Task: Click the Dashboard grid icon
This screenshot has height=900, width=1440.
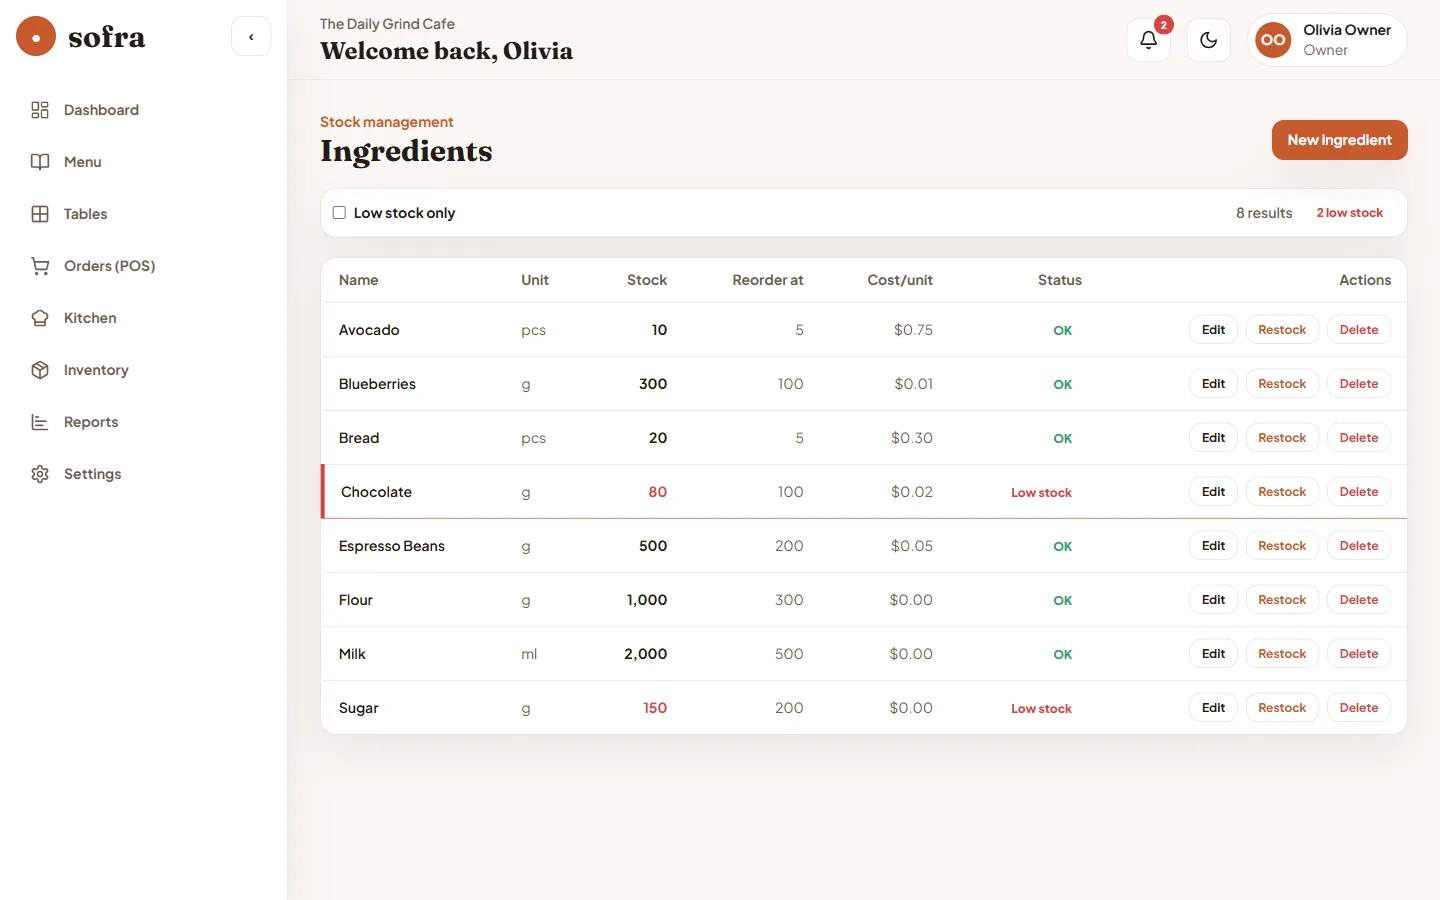Action: (40, 110)
